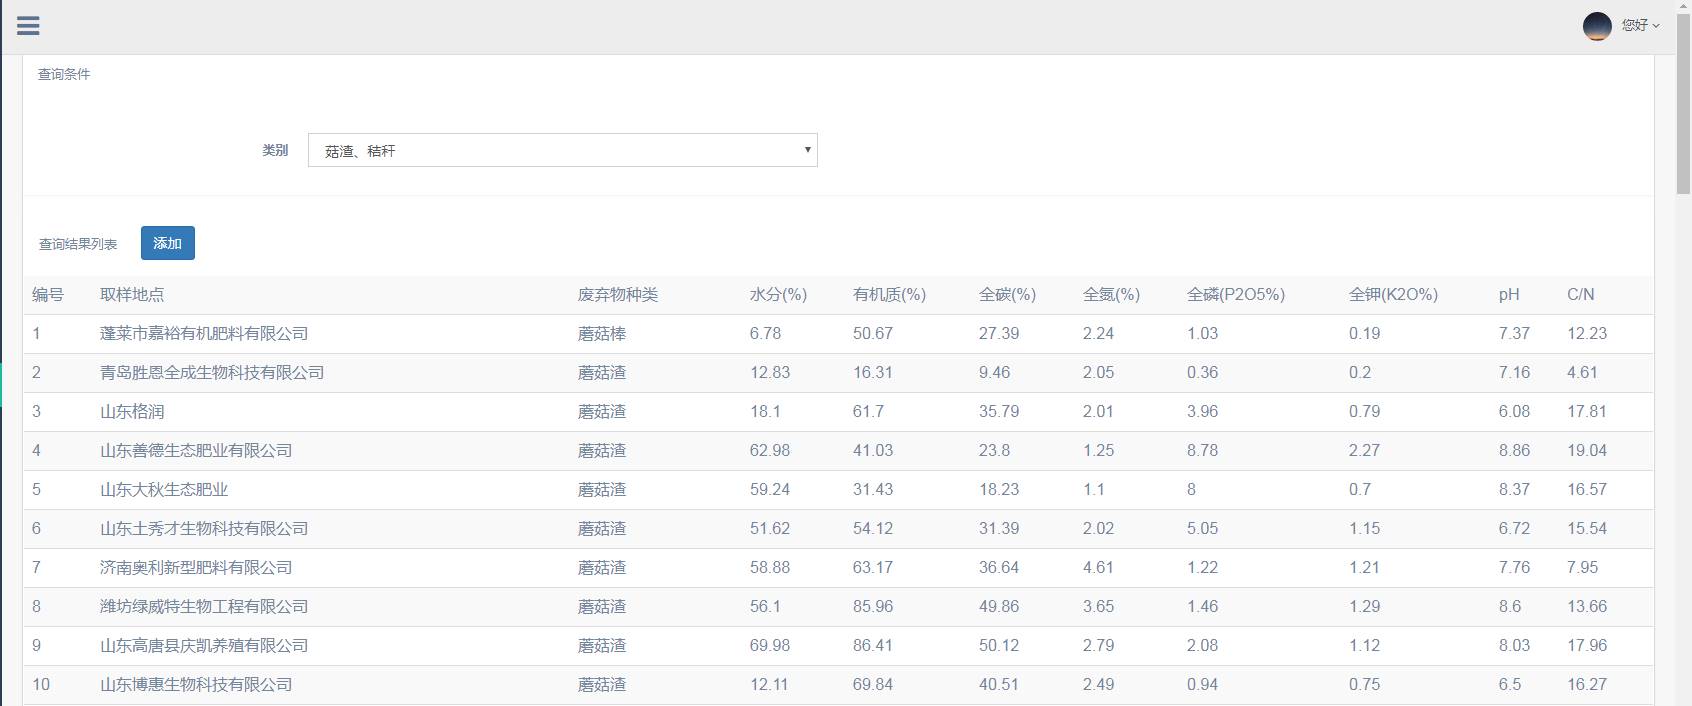Click the 山东格润 table row
This screenshot has width=1692, height=706.
[x=132, y=412]
